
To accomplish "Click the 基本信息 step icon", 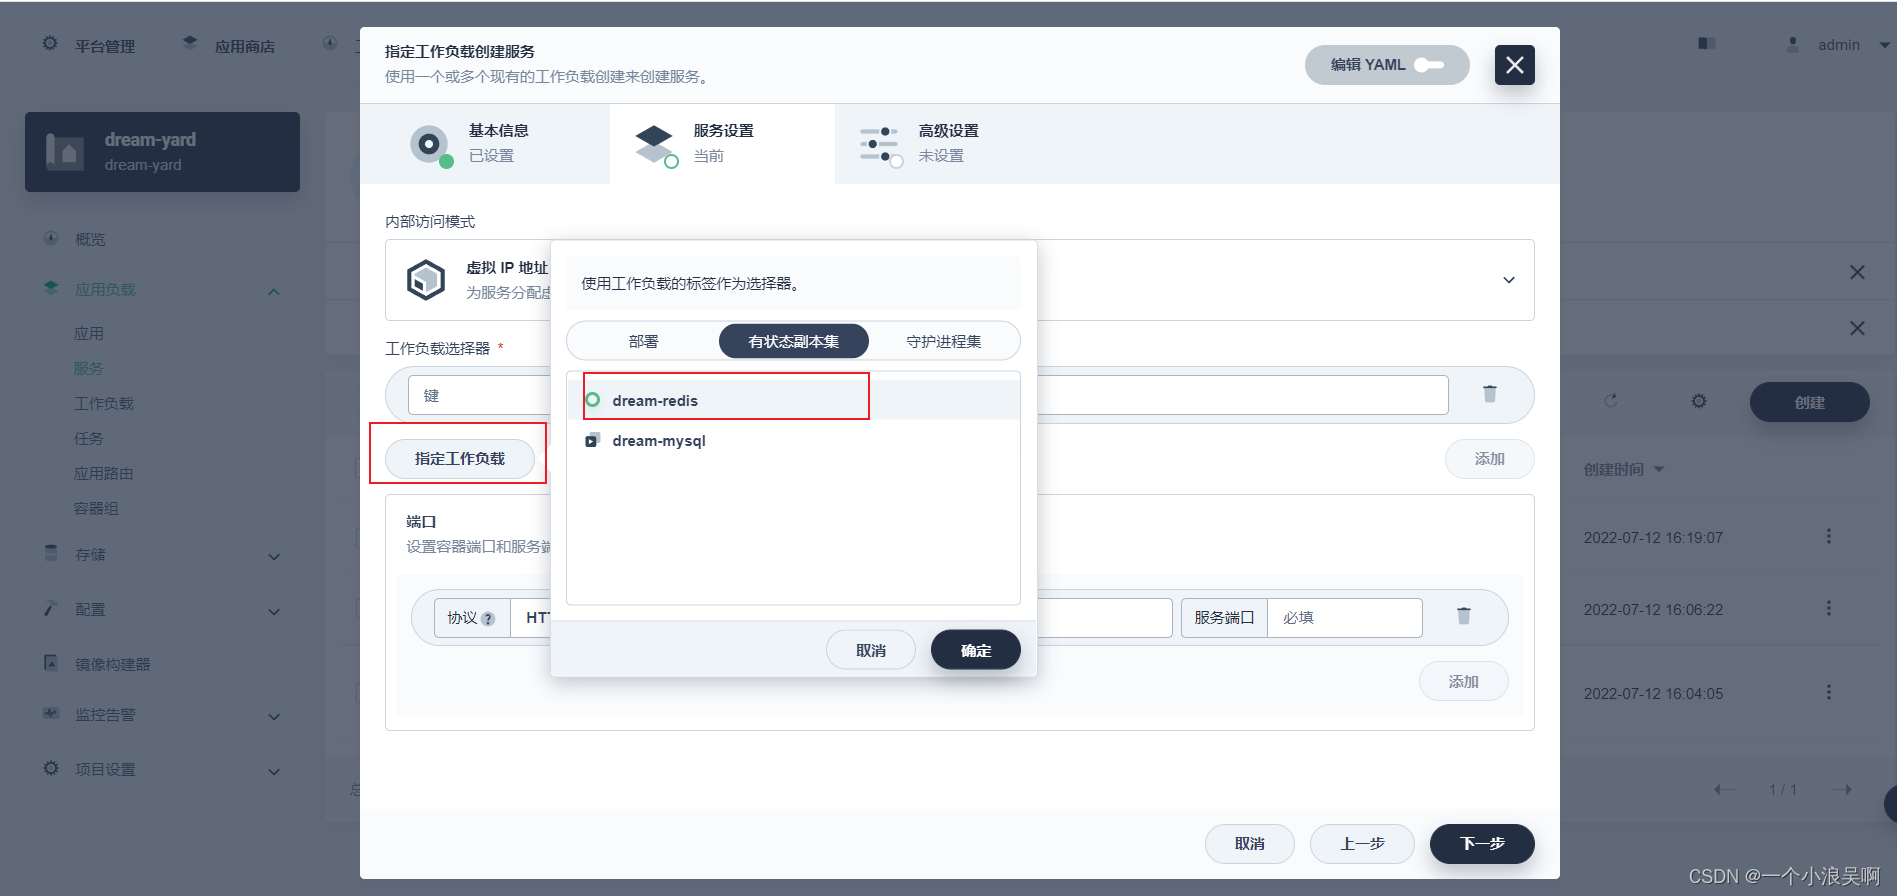I will (430, 145).
